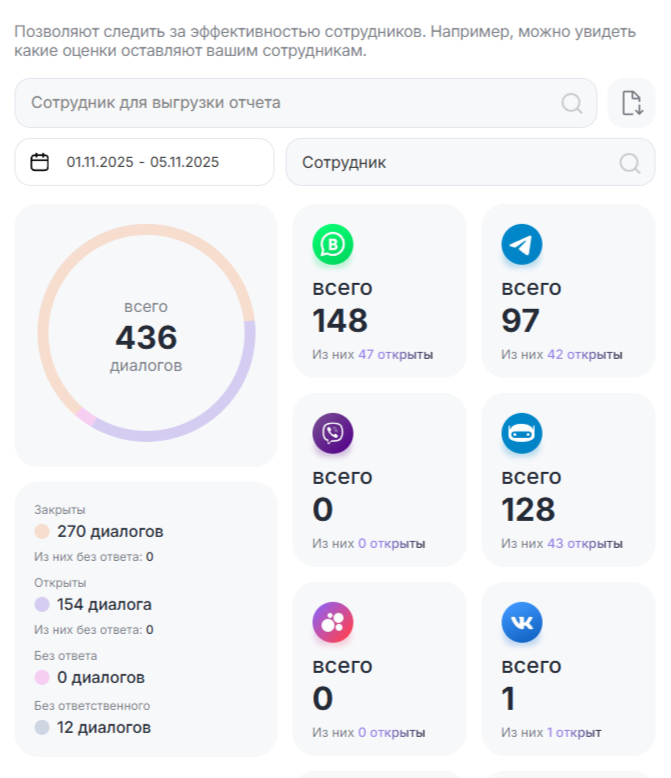671x778 pixels.
Task: Click the WhatsApp Business channel icon
Action: click(x=333, y=245)
